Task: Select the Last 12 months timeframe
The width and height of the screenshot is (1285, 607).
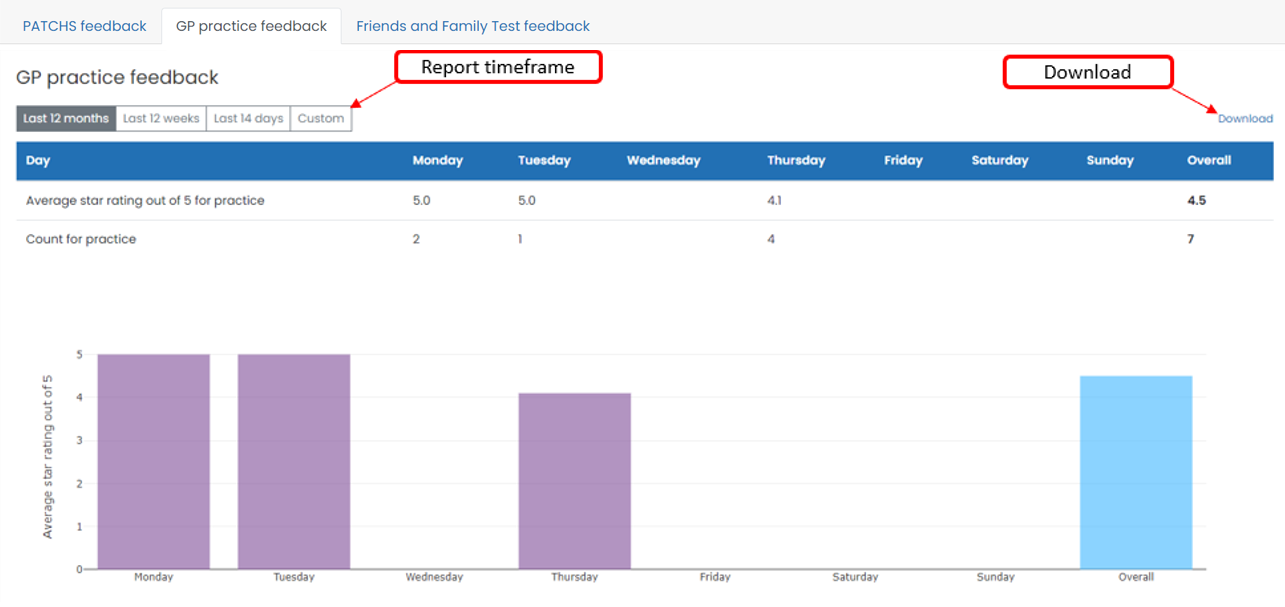Action: 66,118
